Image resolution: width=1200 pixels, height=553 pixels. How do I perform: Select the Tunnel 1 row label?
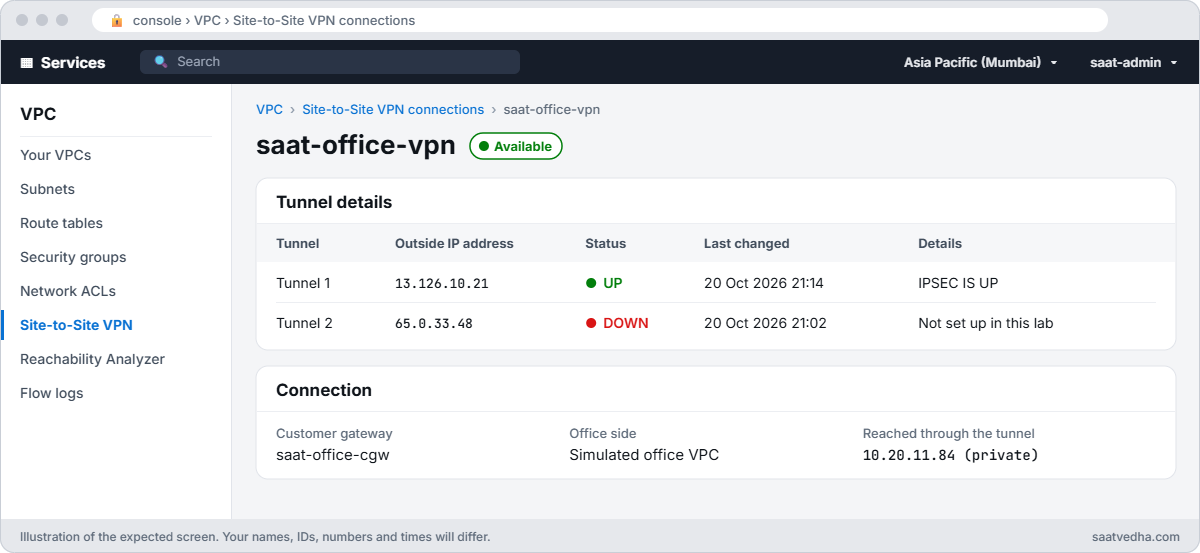click(x=303, y=283)
